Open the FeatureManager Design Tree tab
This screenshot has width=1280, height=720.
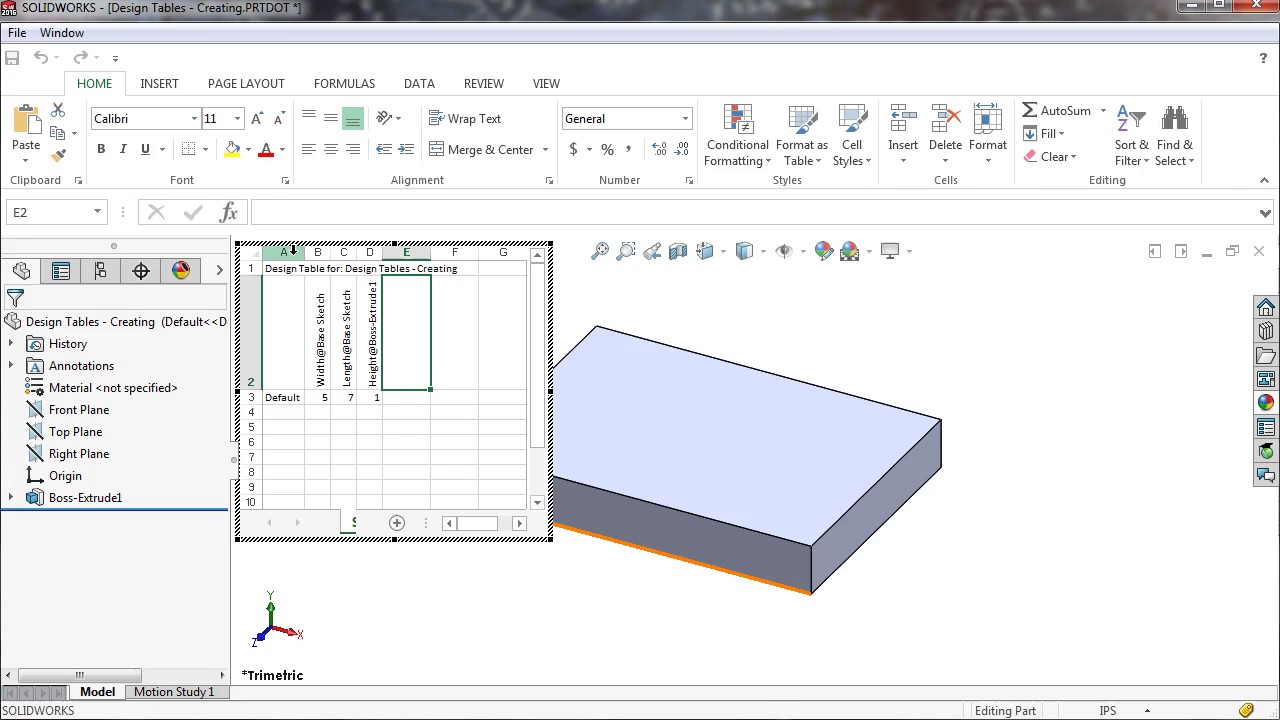click(x=21, y=271)
